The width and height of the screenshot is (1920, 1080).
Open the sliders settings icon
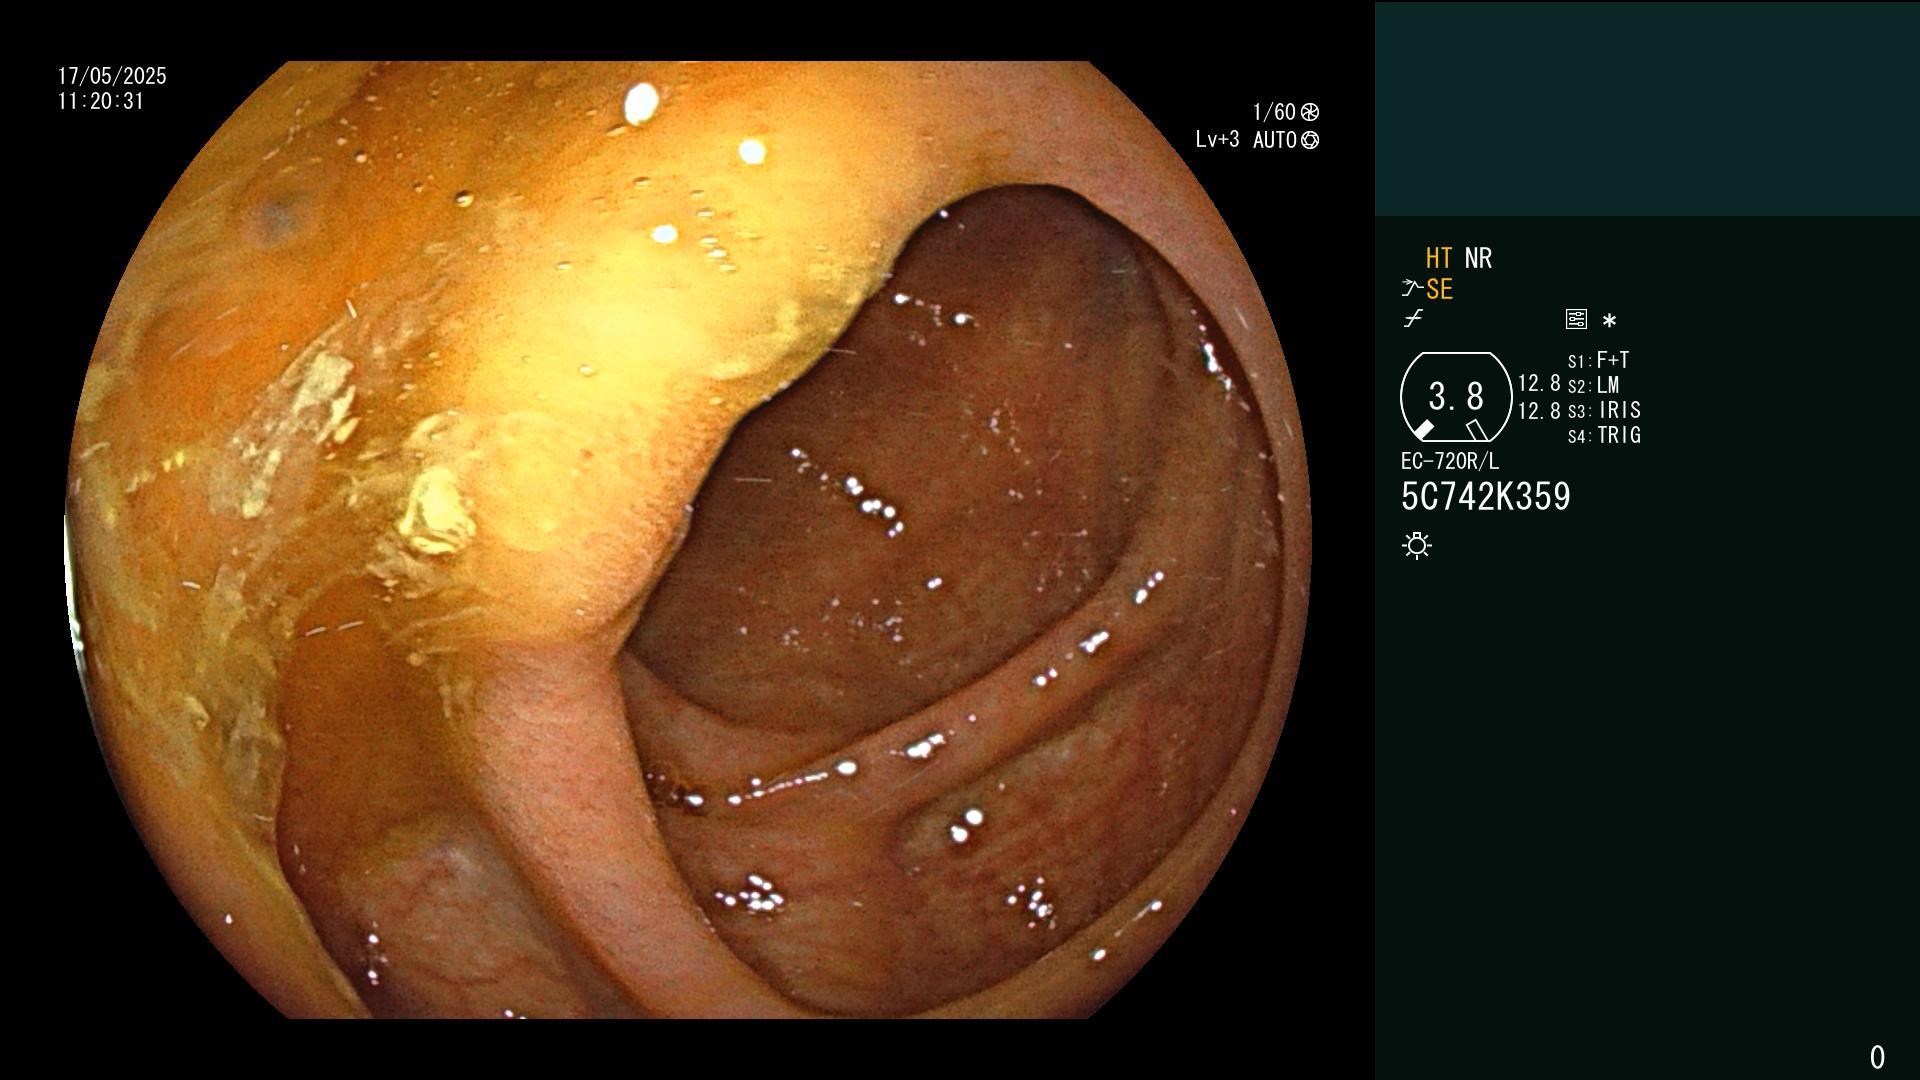pyautogui.click(x=1576, y=319)
